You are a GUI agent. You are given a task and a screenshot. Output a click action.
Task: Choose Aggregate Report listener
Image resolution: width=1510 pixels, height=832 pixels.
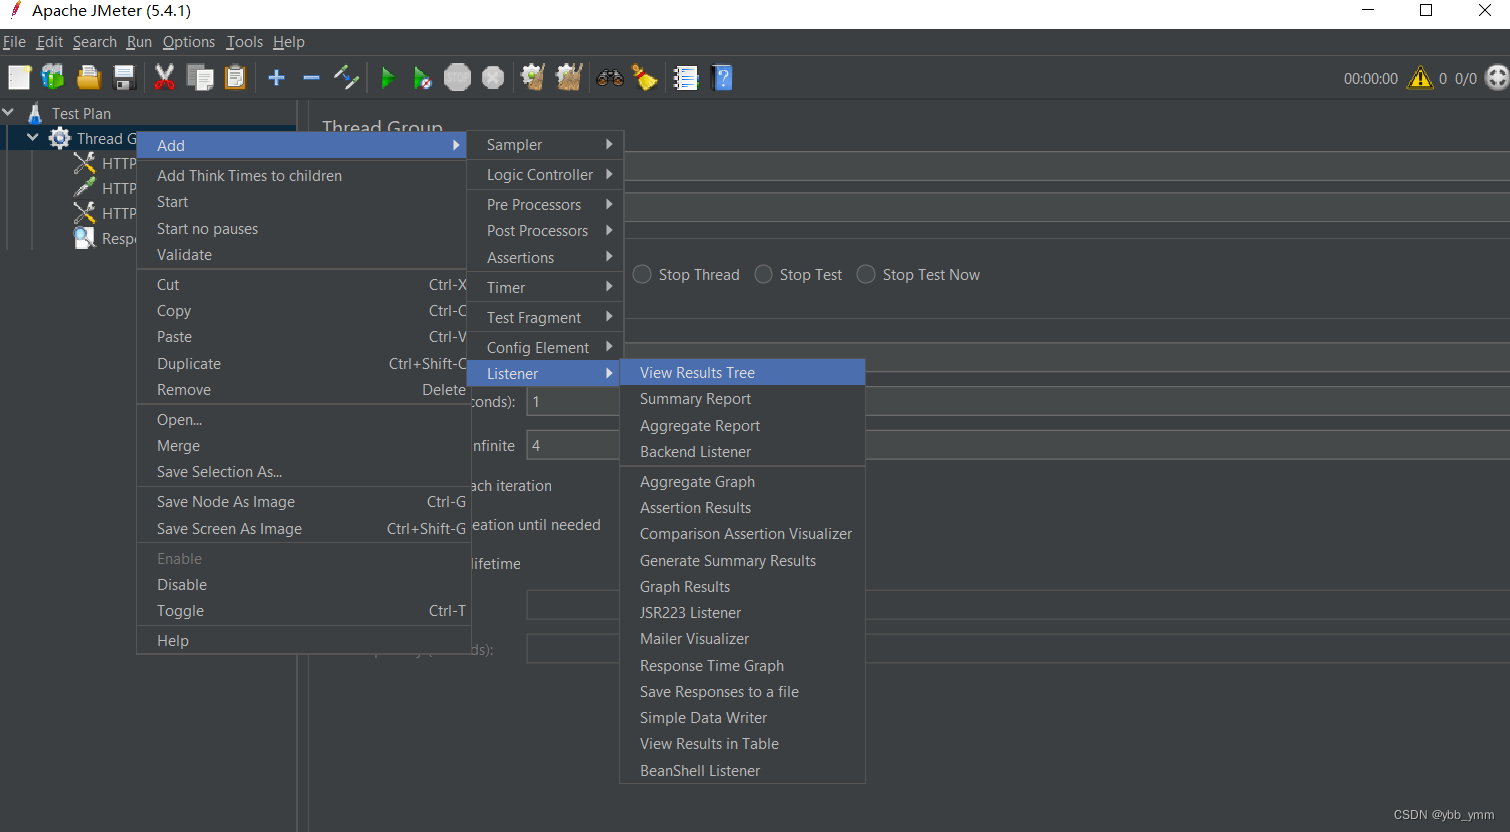point(742,426)
